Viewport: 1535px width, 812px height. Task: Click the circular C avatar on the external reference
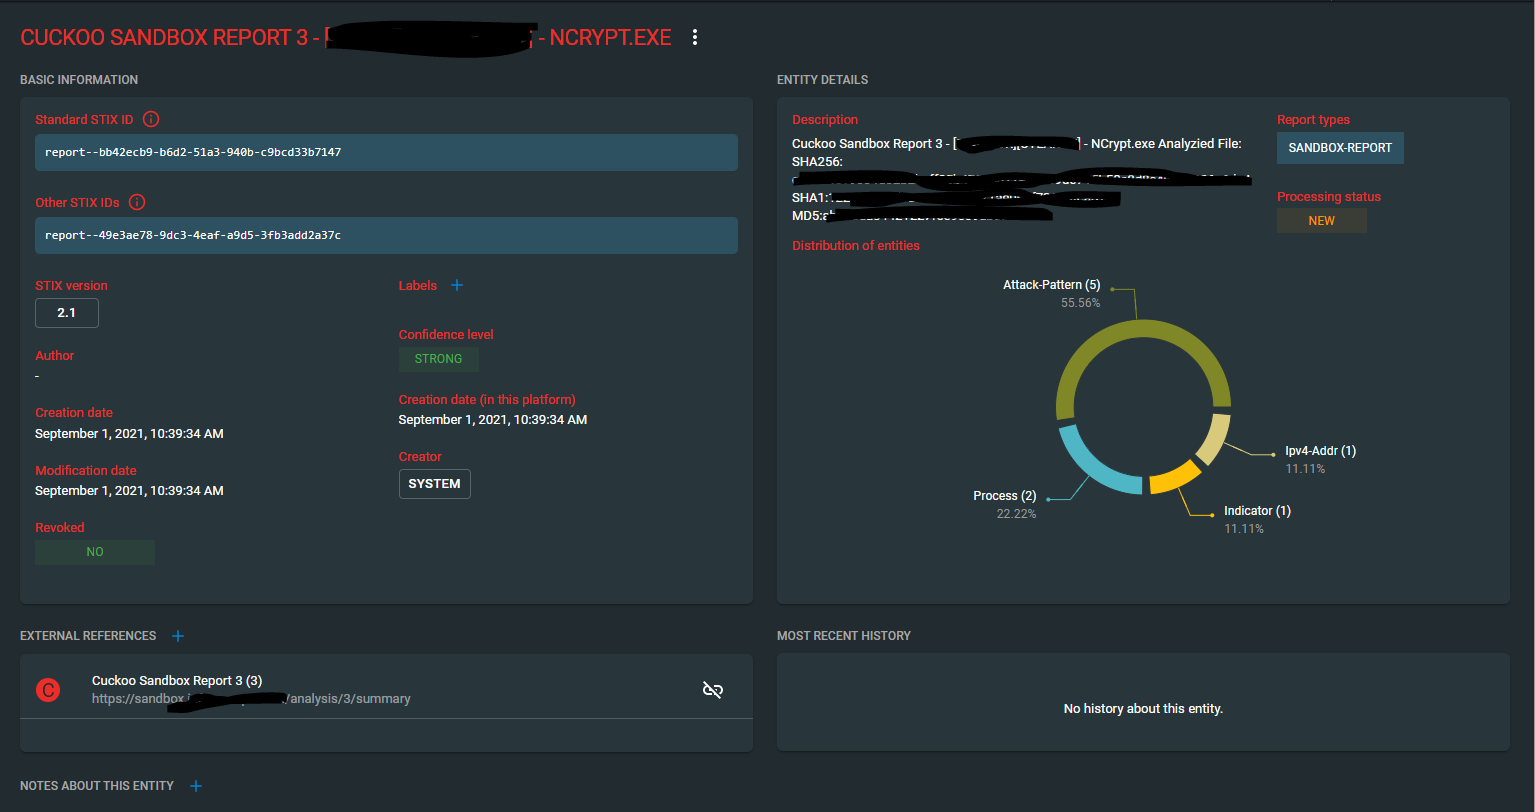[x=47, y=690]
